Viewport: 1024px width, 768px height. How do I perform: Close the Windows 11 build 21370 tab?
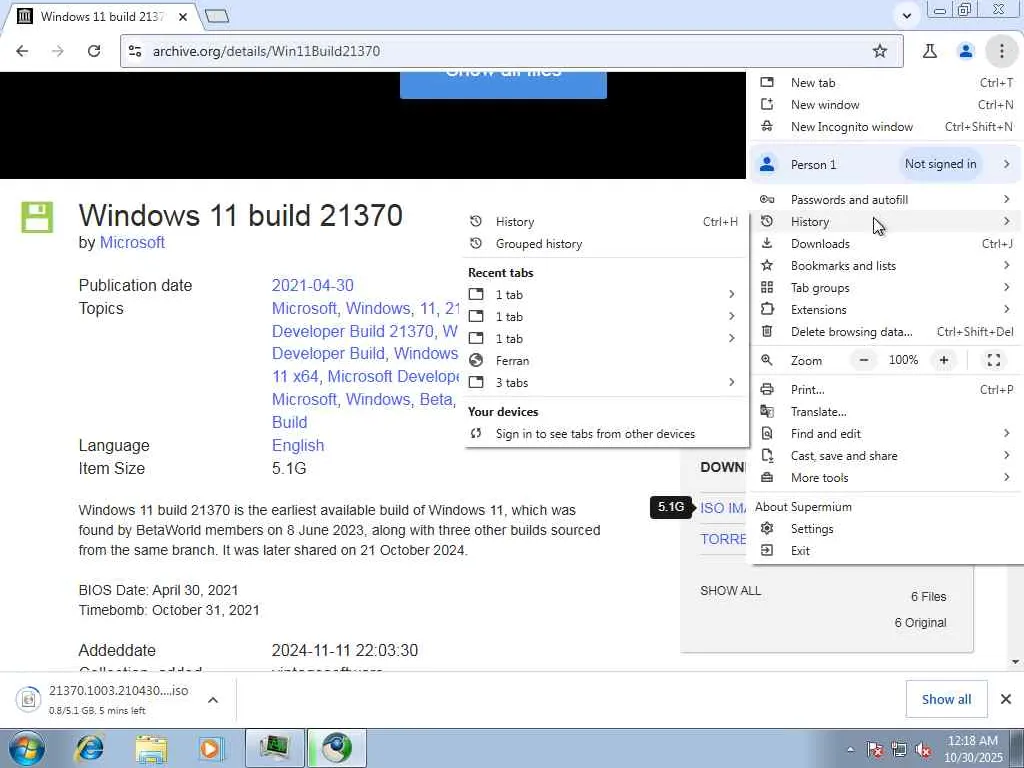coord(183,16)
